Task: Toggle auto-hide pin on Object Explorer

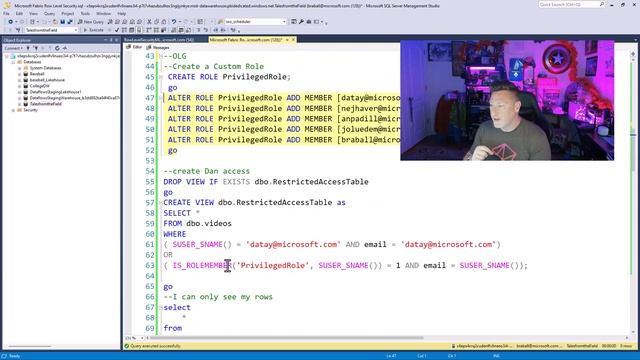Action: coord(111,40)
